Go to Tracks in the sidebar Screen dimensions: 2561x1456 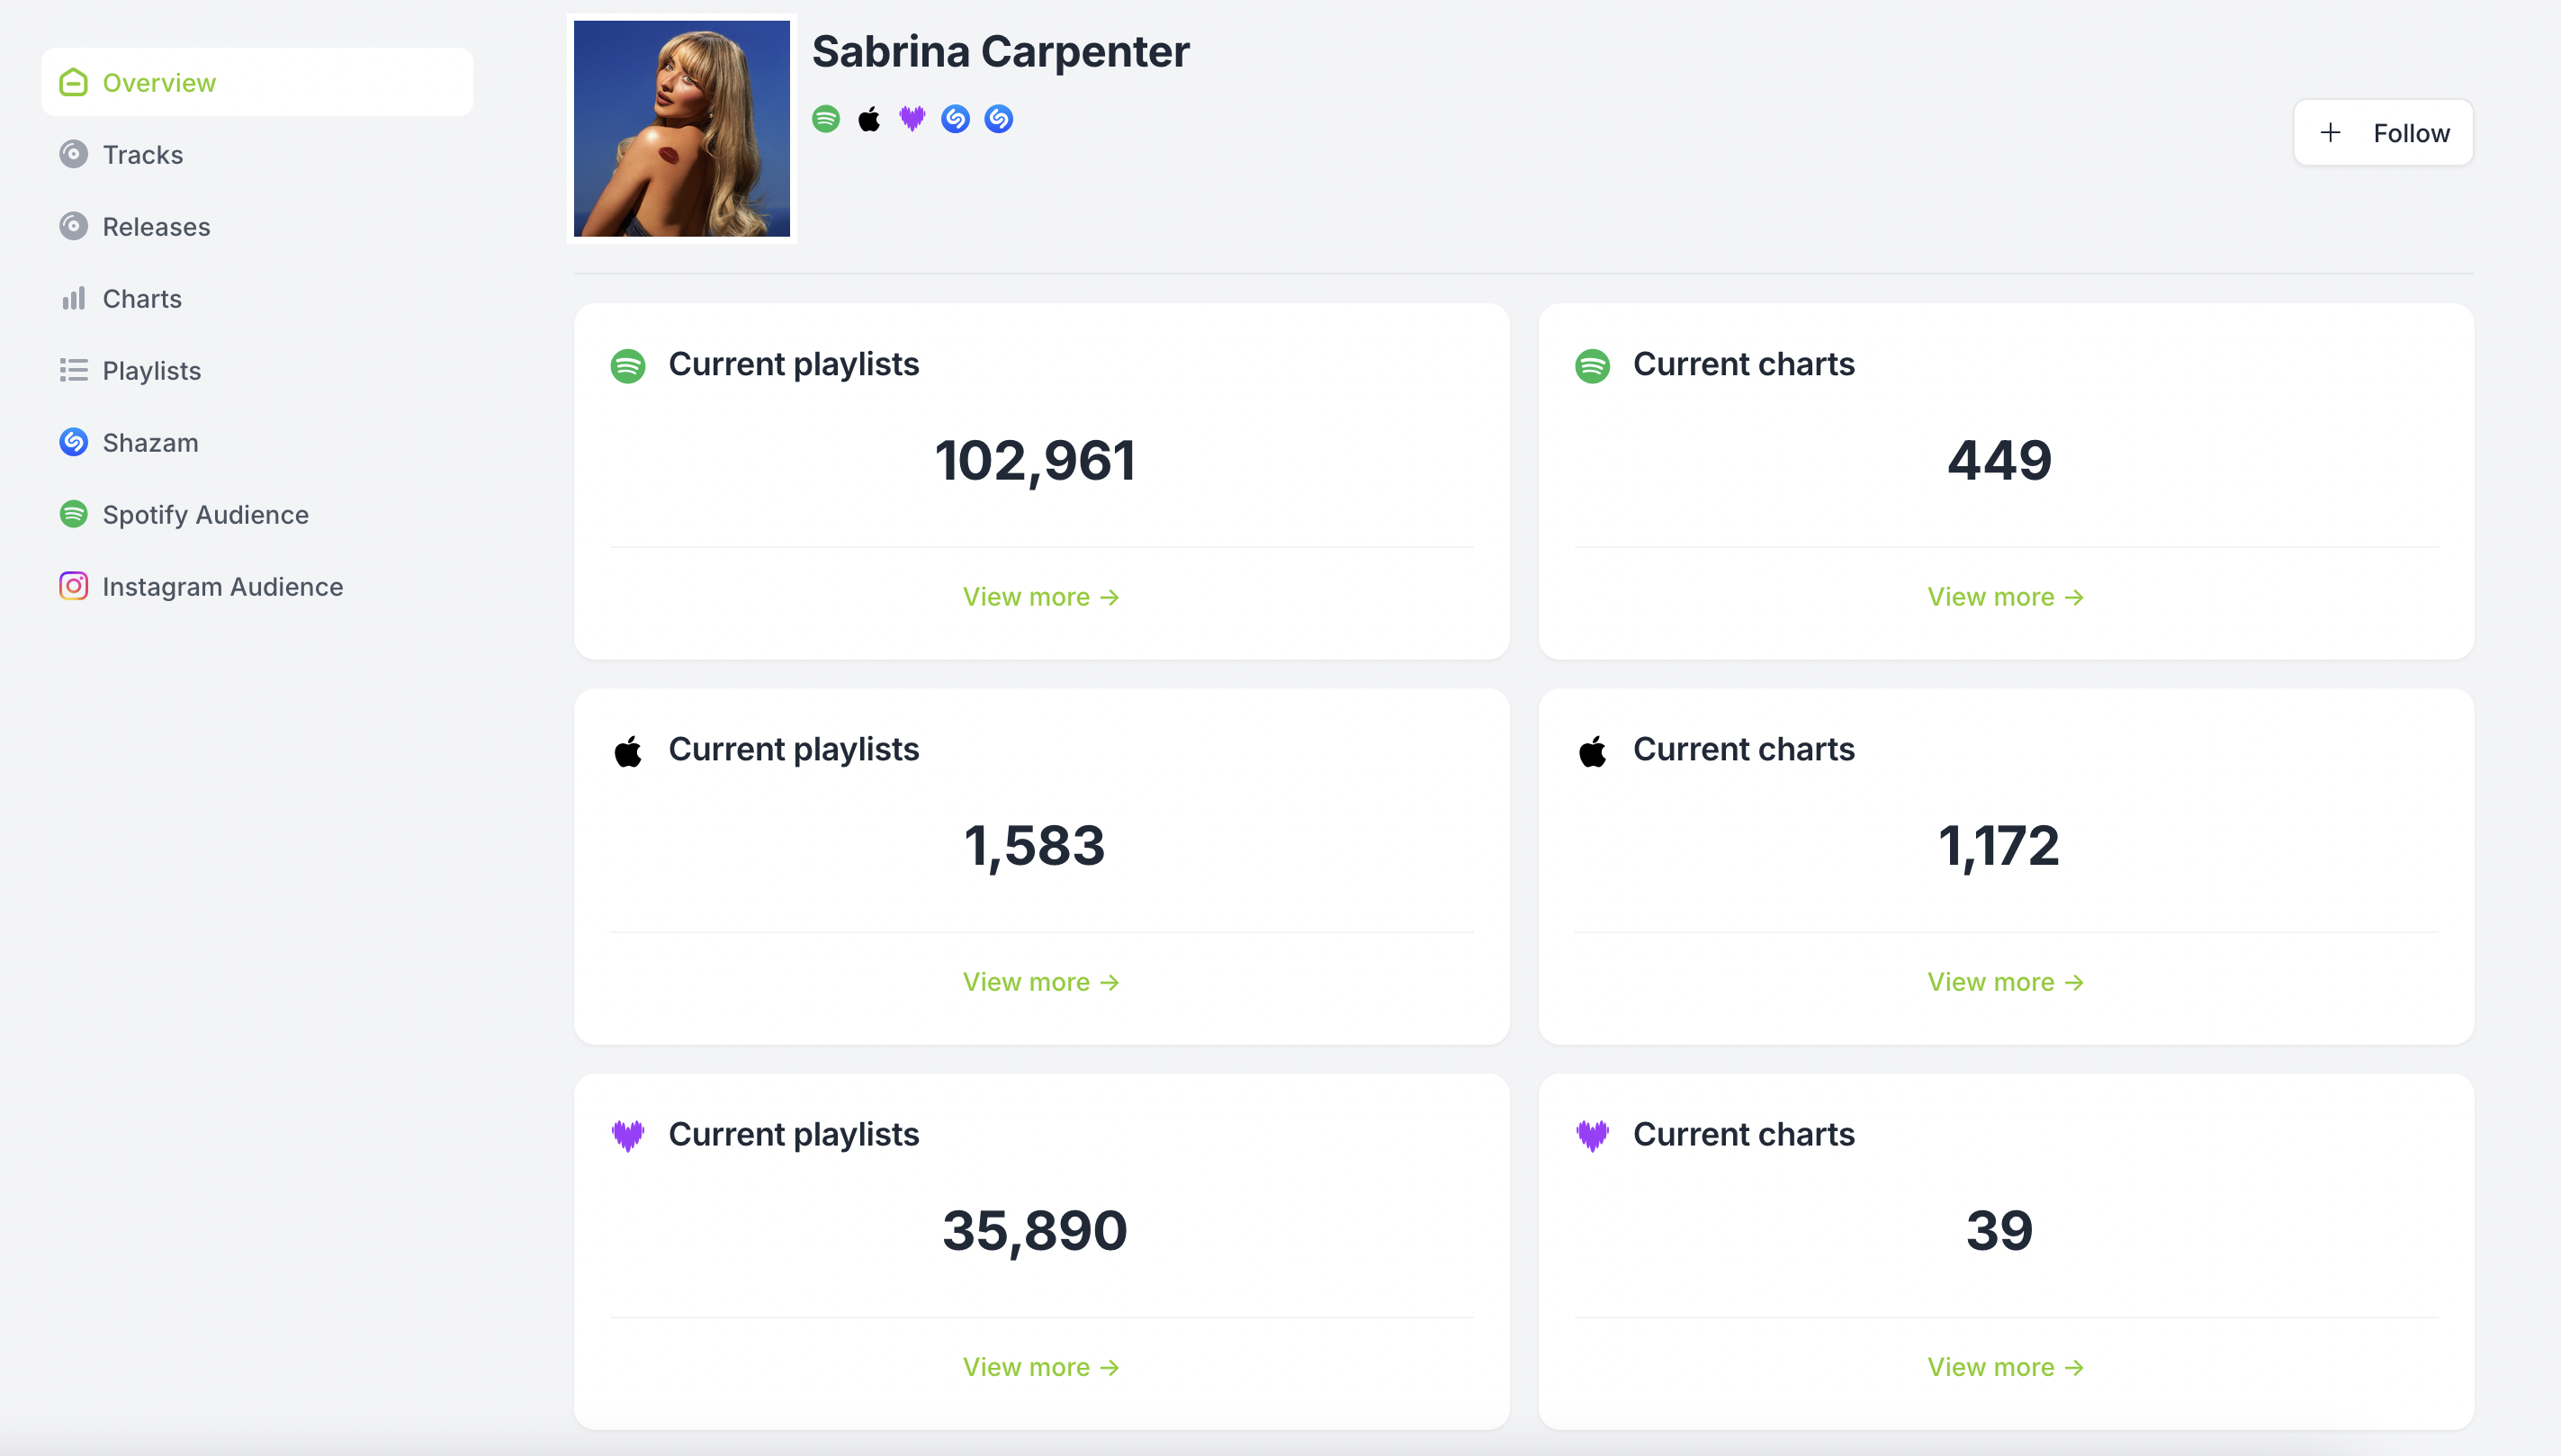[x=257, y=154]
